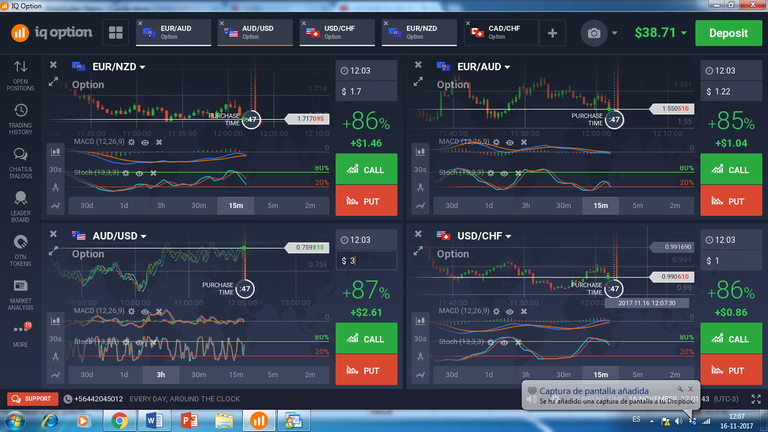Open chart type icon on EUR/NZD panel
The width and height of the screenshot is (768, 432).
[x=55, y=151]
